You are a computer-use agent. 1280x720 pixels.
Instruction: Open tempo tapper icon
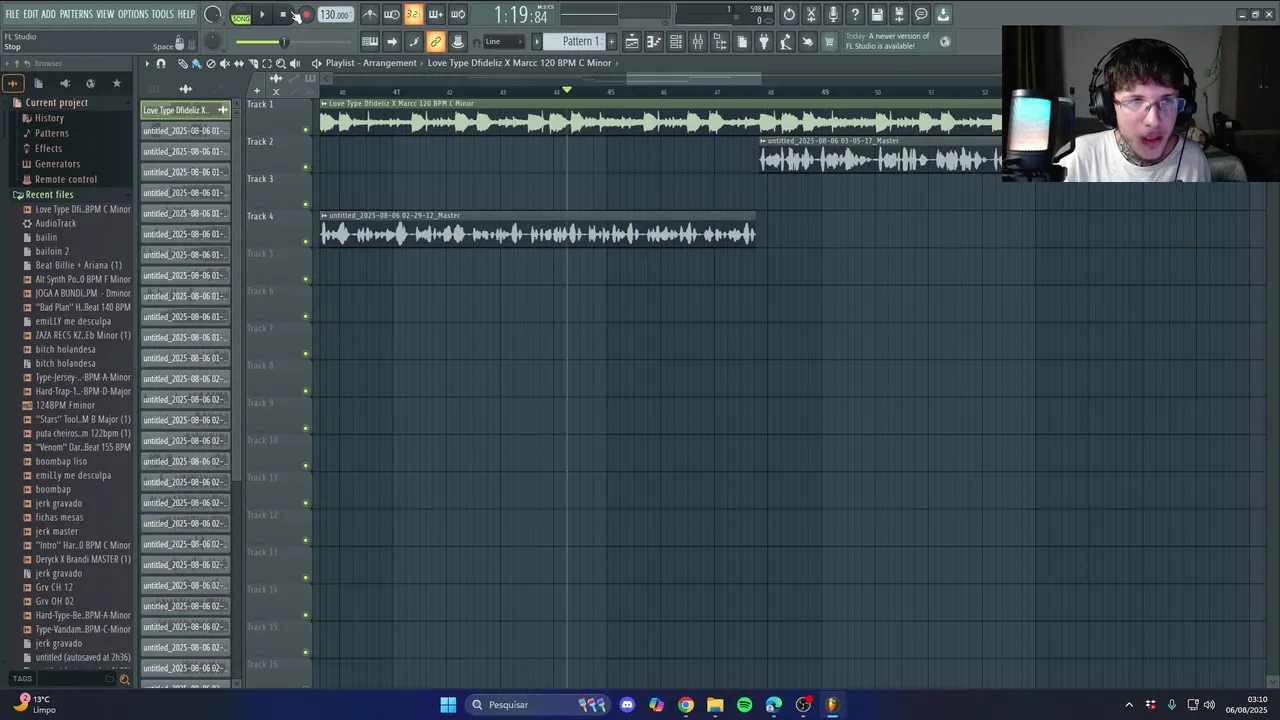[785, 41]
